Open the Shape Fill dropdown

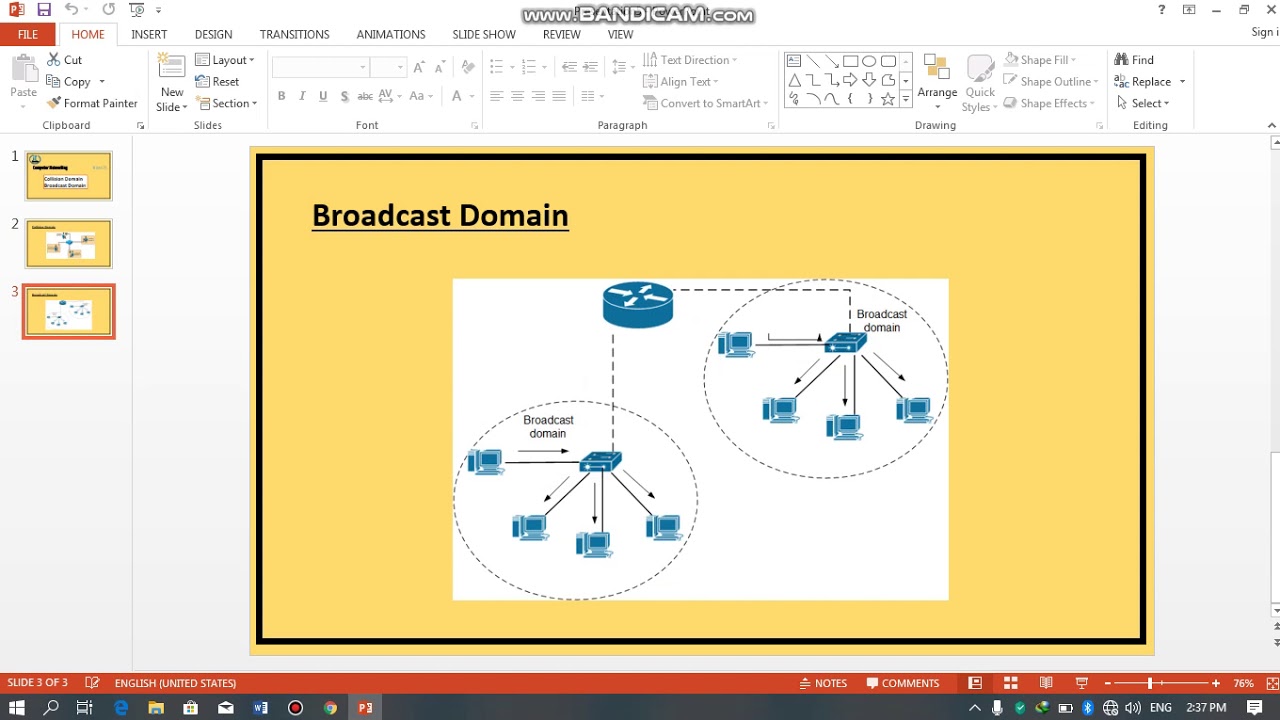(1040, 60)
